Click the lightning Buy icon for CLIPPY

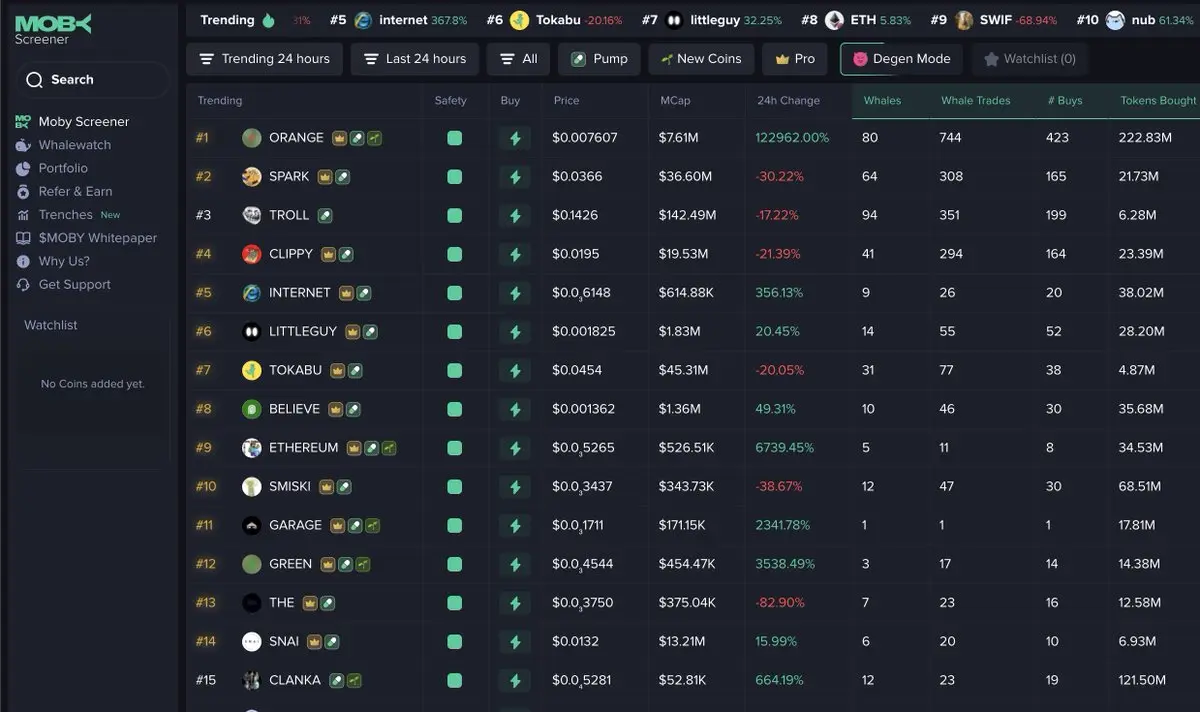tap(515, 254)
